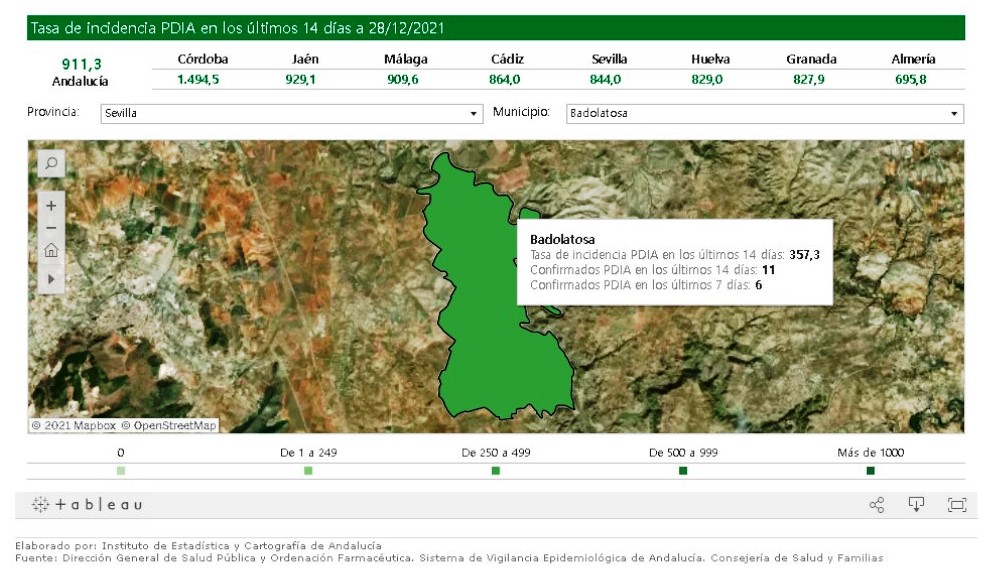Open the Municipio dropdown showing Badolatosa
989x583 pixels.
764,114
